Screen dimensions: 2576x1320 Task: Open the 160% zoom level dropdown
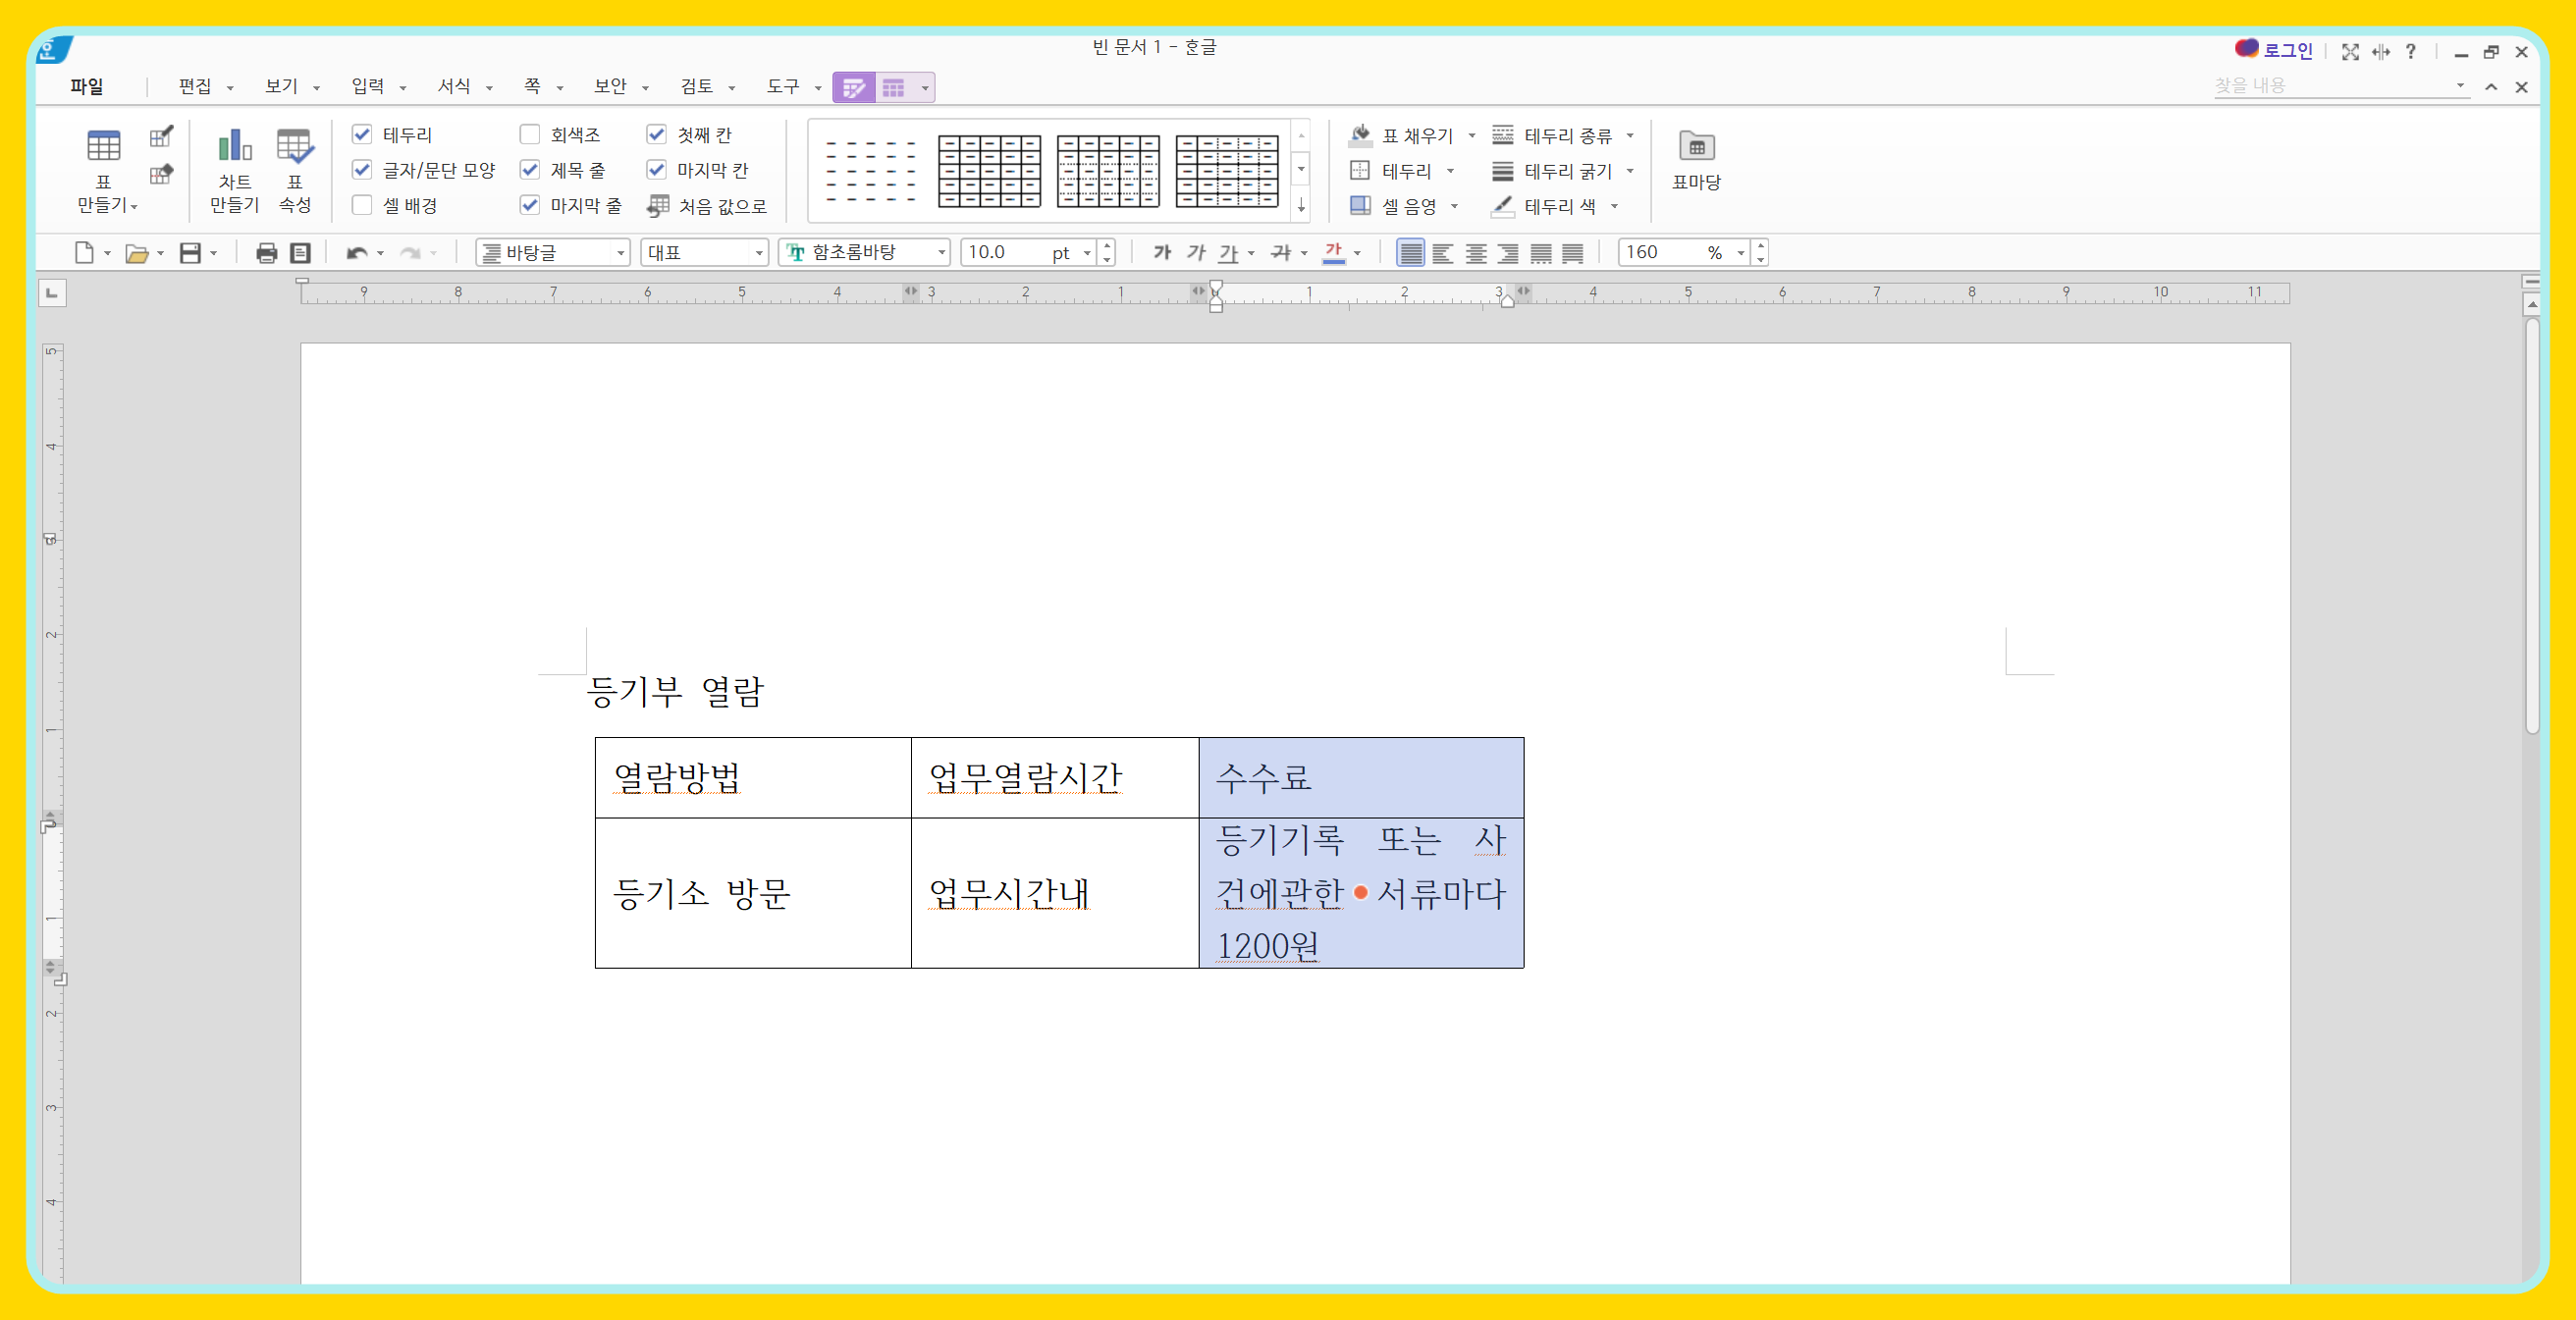click(x=1740, y=253)
